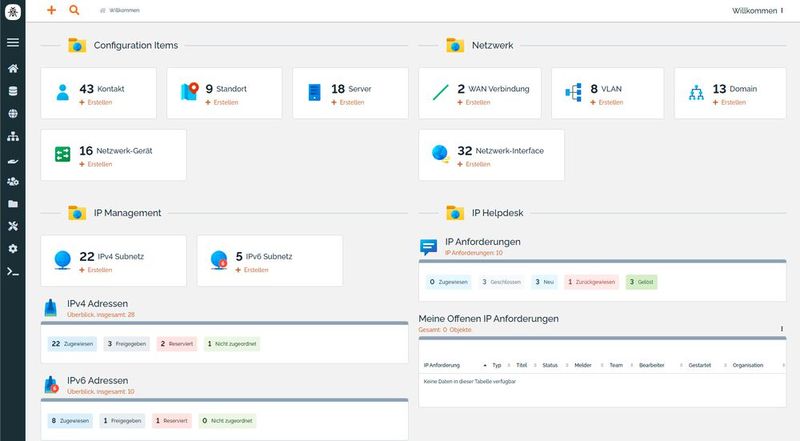Click Erstellen link under VLAN
800x441 pixels.
coord(607,103)
